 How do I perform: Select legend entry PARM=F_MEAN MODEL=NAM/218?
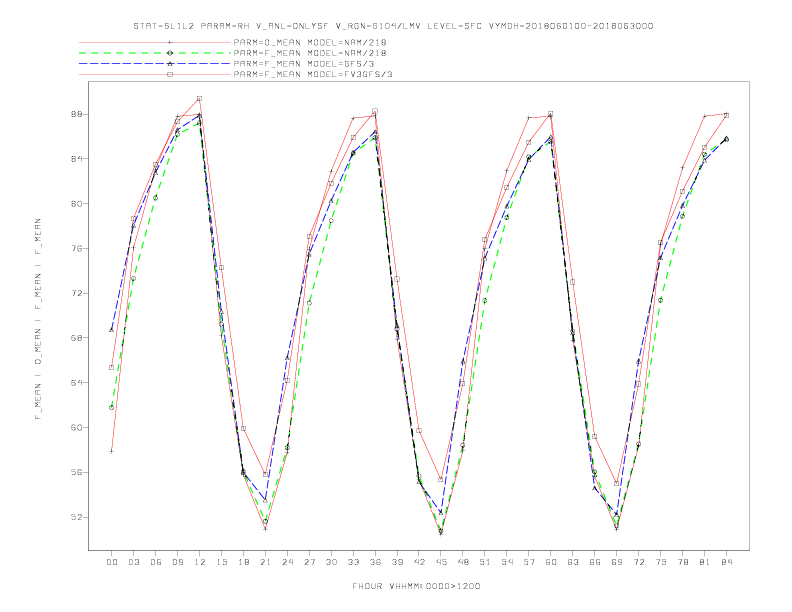click(310, 53)
